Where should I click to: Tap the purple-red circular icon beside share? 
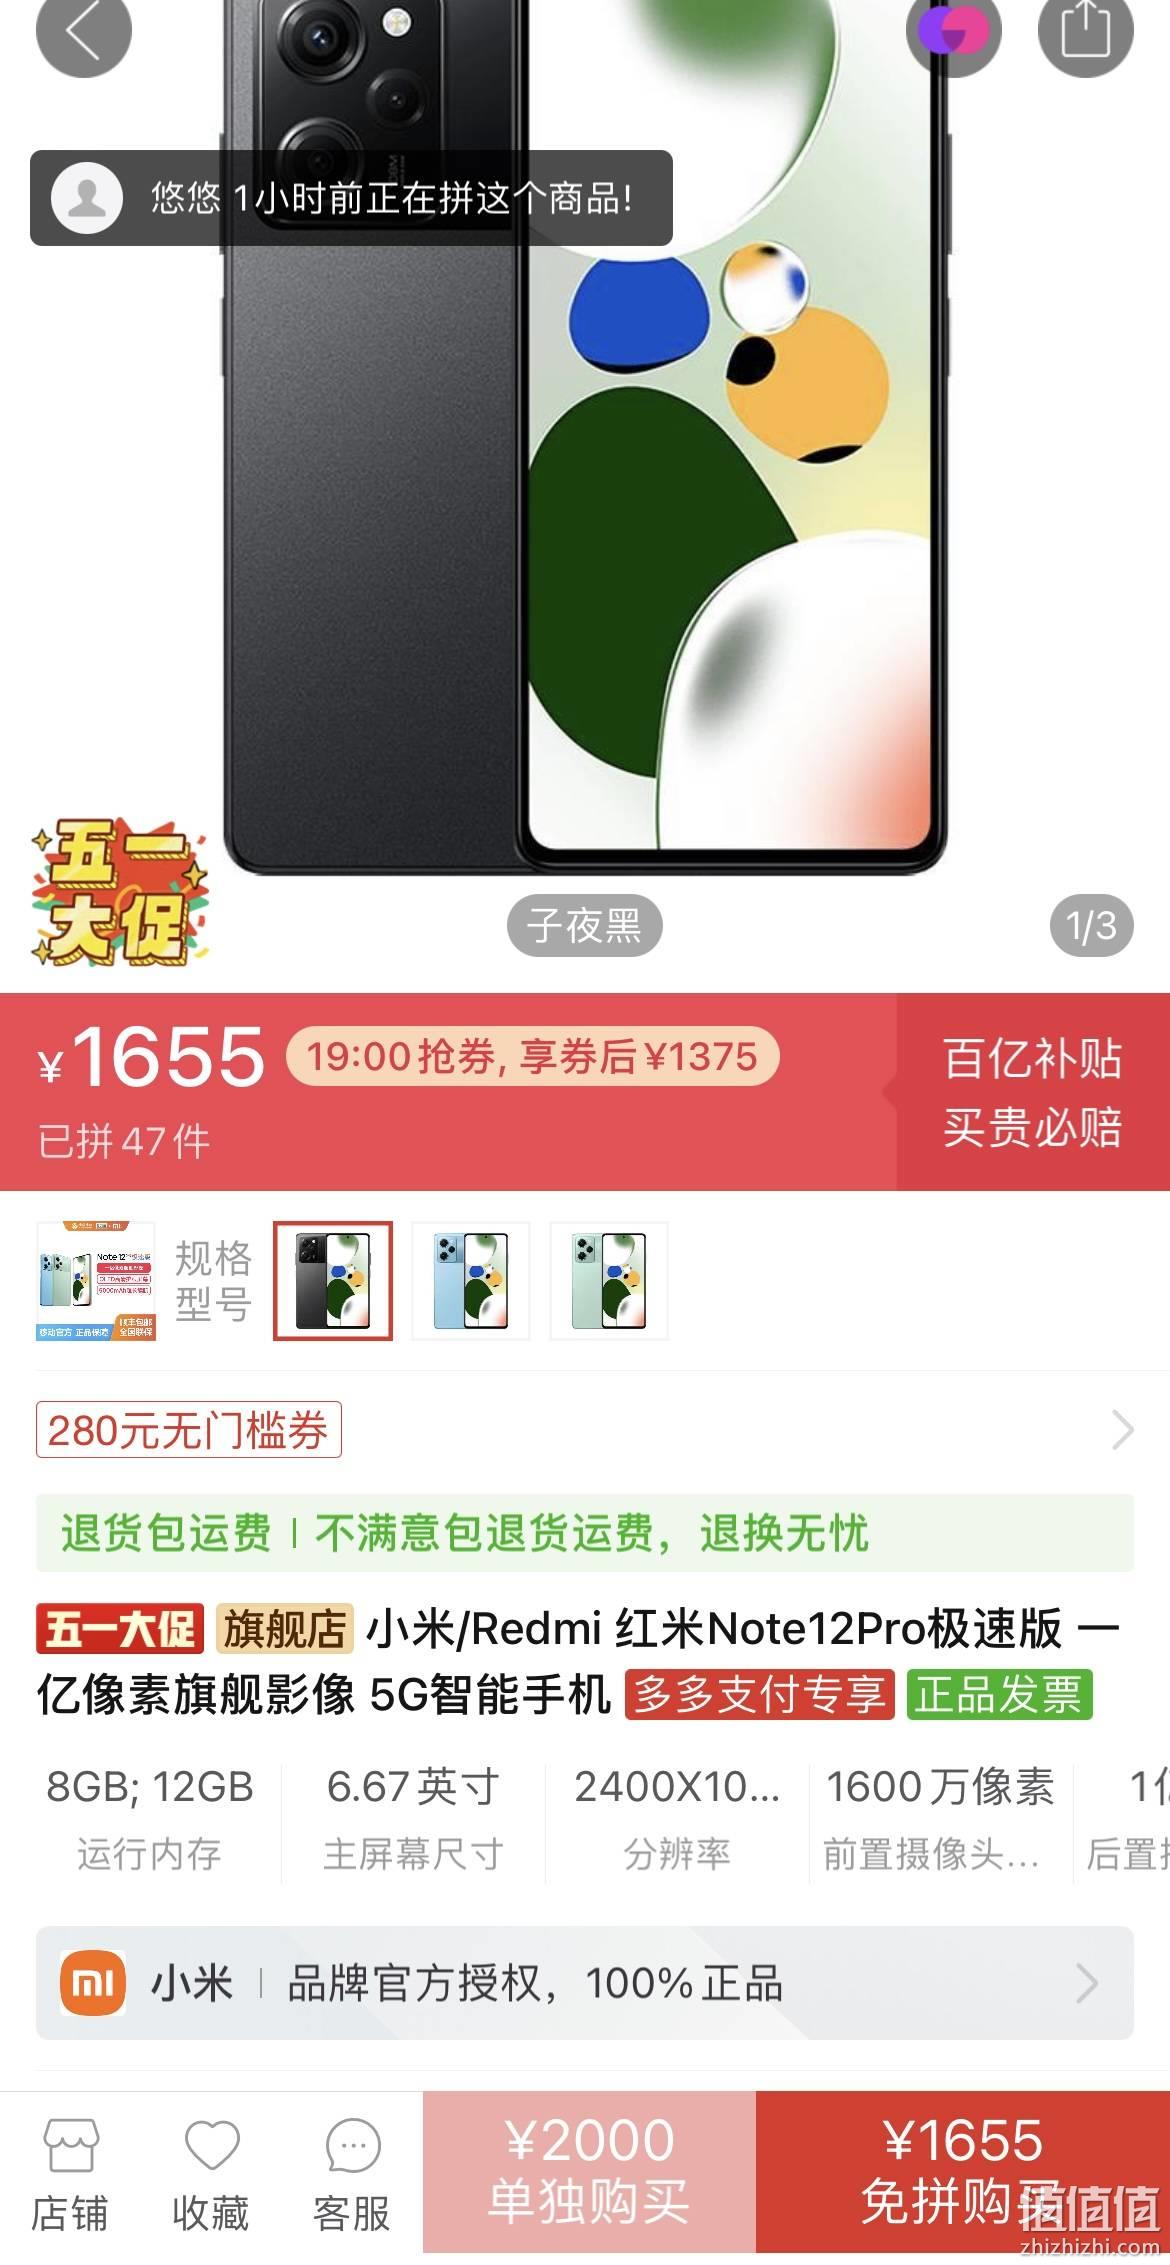point(953,30)
